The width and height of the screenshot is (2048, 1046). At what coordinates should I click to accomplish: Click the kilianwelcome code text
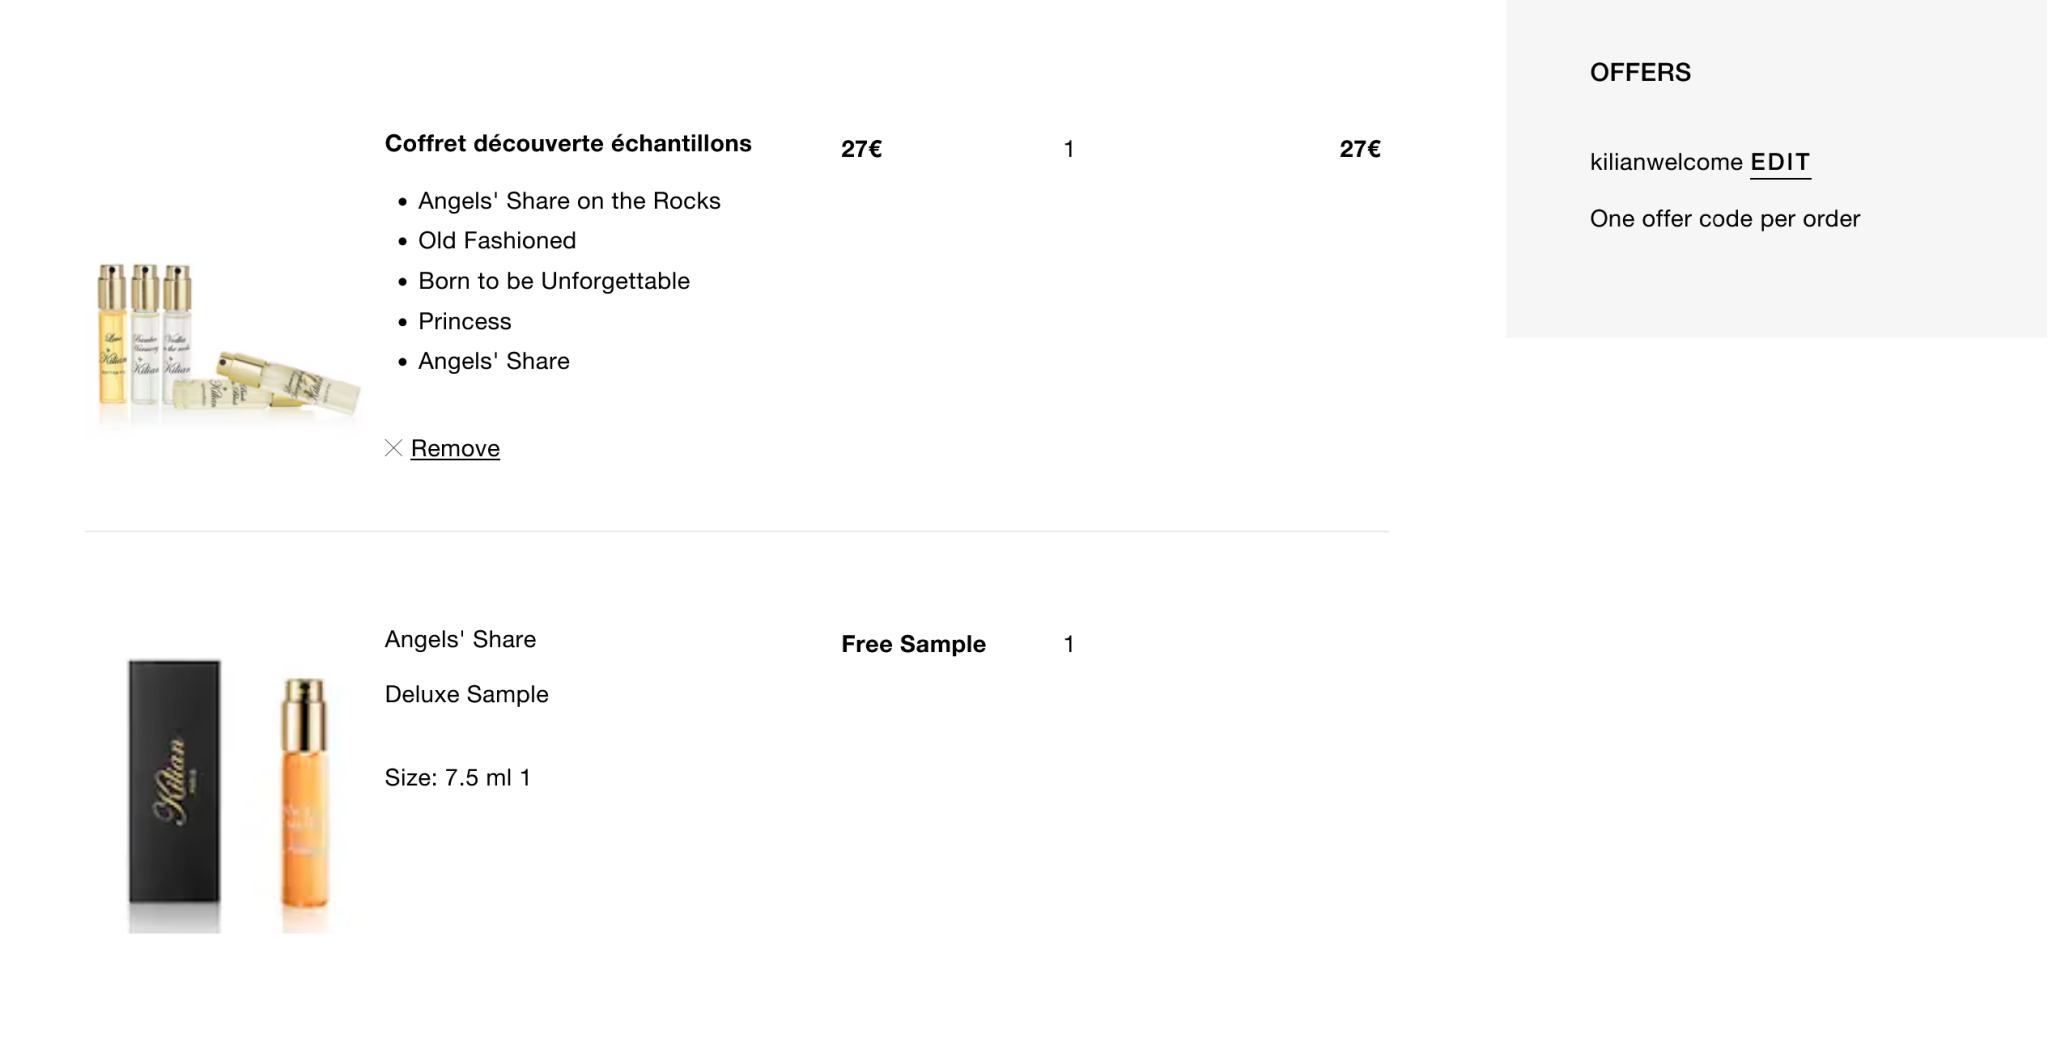(x=1666, y=162)
